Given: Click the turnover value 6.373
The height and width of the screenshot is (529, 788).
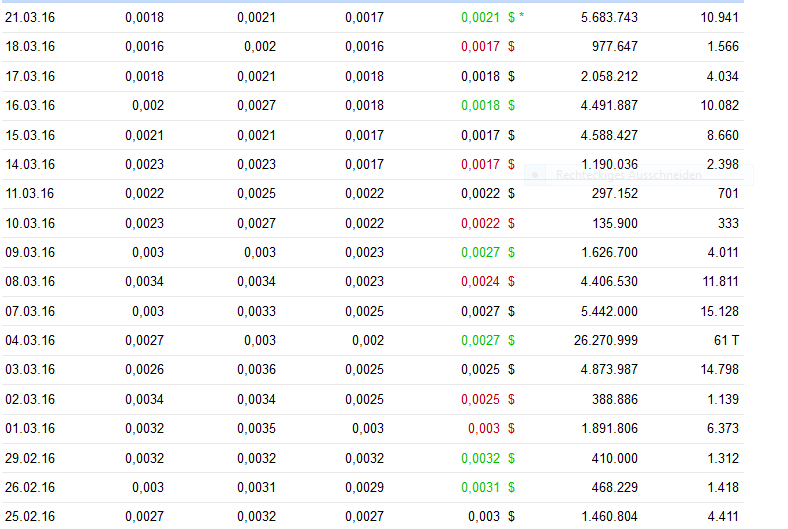Looking at the screenshot, I should [x=723, y=429].
